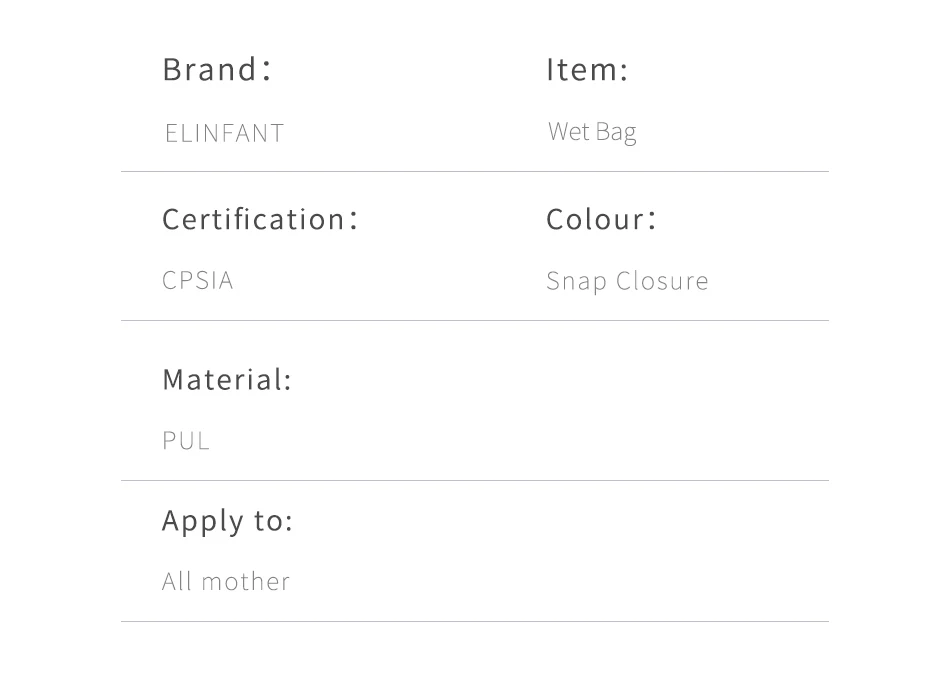Click the word mother under Apply to
This screenshot has height=690, width=950.
(x=245, y=581)
